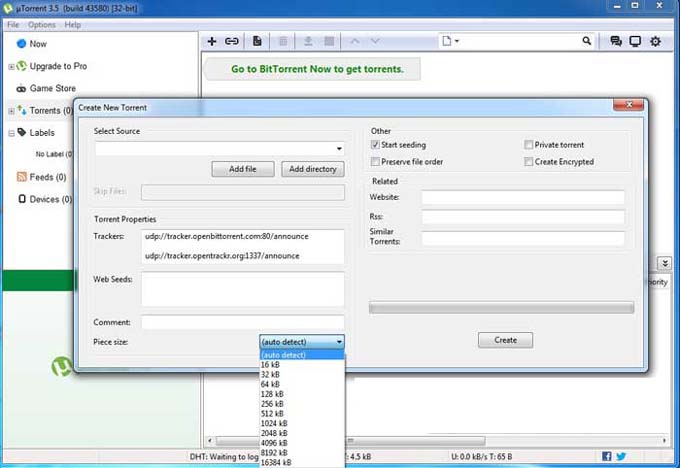Enable the Create Encrypted checkbox
Screen dimensions: 680x468
[528, 161]
